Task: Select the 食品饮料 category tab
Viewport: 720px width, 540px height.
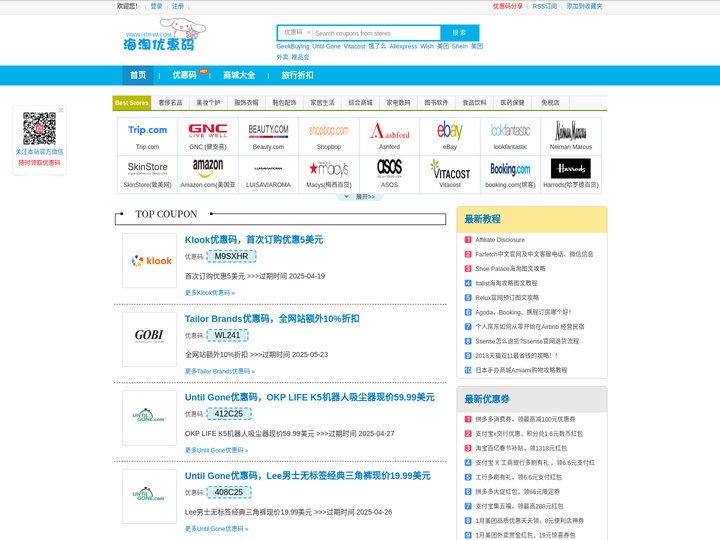Action: coord(474,103)
